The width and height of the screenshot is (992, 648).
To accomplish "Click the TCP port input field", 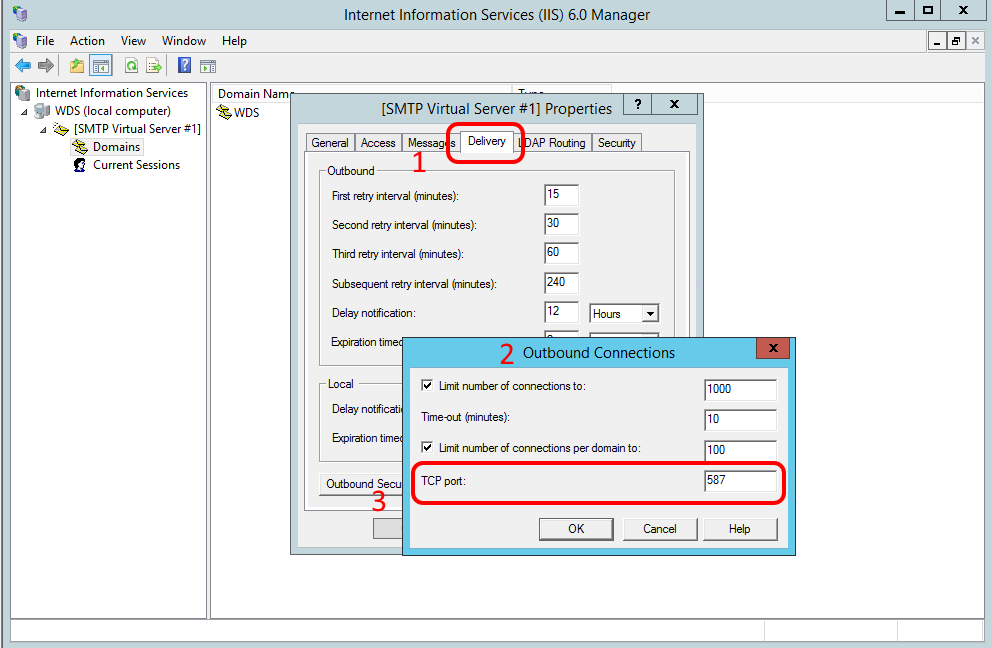I will (740, 481).
